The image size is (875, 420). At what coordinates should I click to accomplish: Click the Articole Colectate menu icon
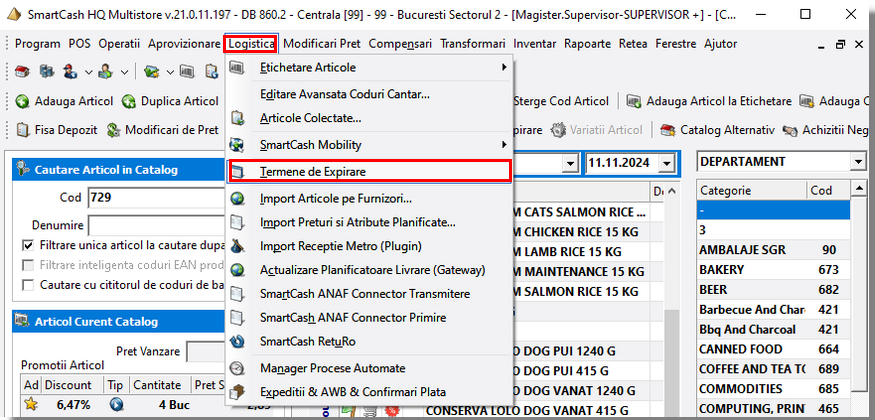pyautogui.click(x=237, y=118)
